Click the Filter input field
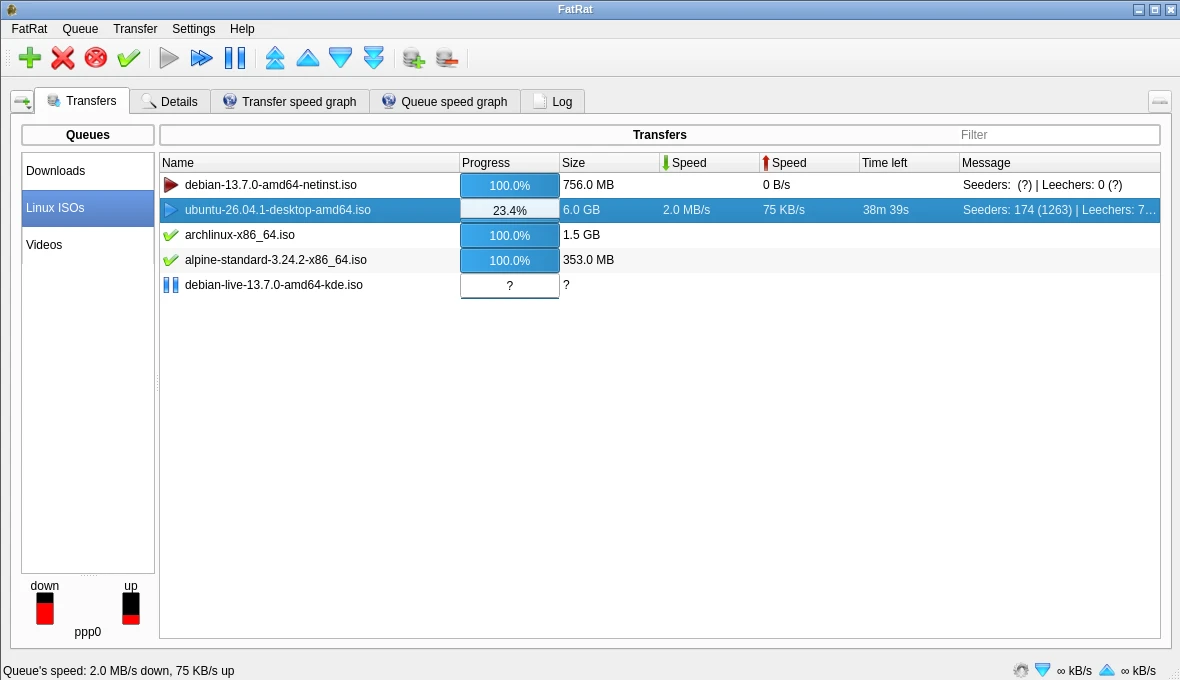The width and height of the screenshot is (1180, 680). pos(1057,135)
